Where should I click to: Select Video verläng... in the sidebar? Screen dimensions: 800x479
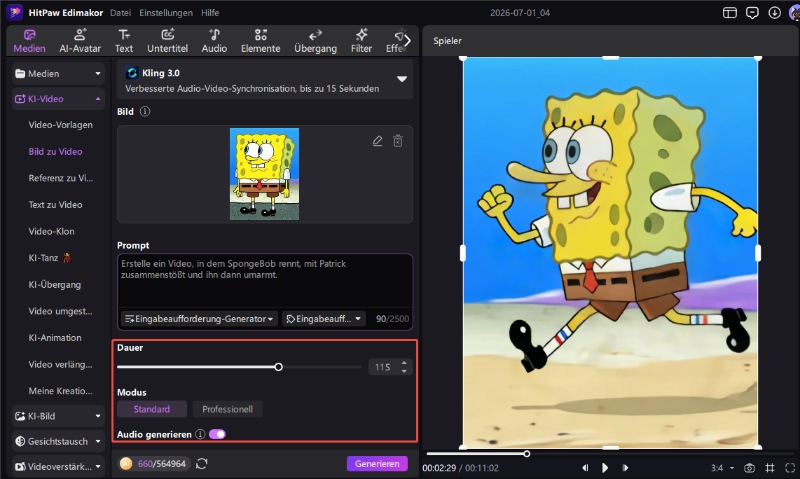click(60, 364)
